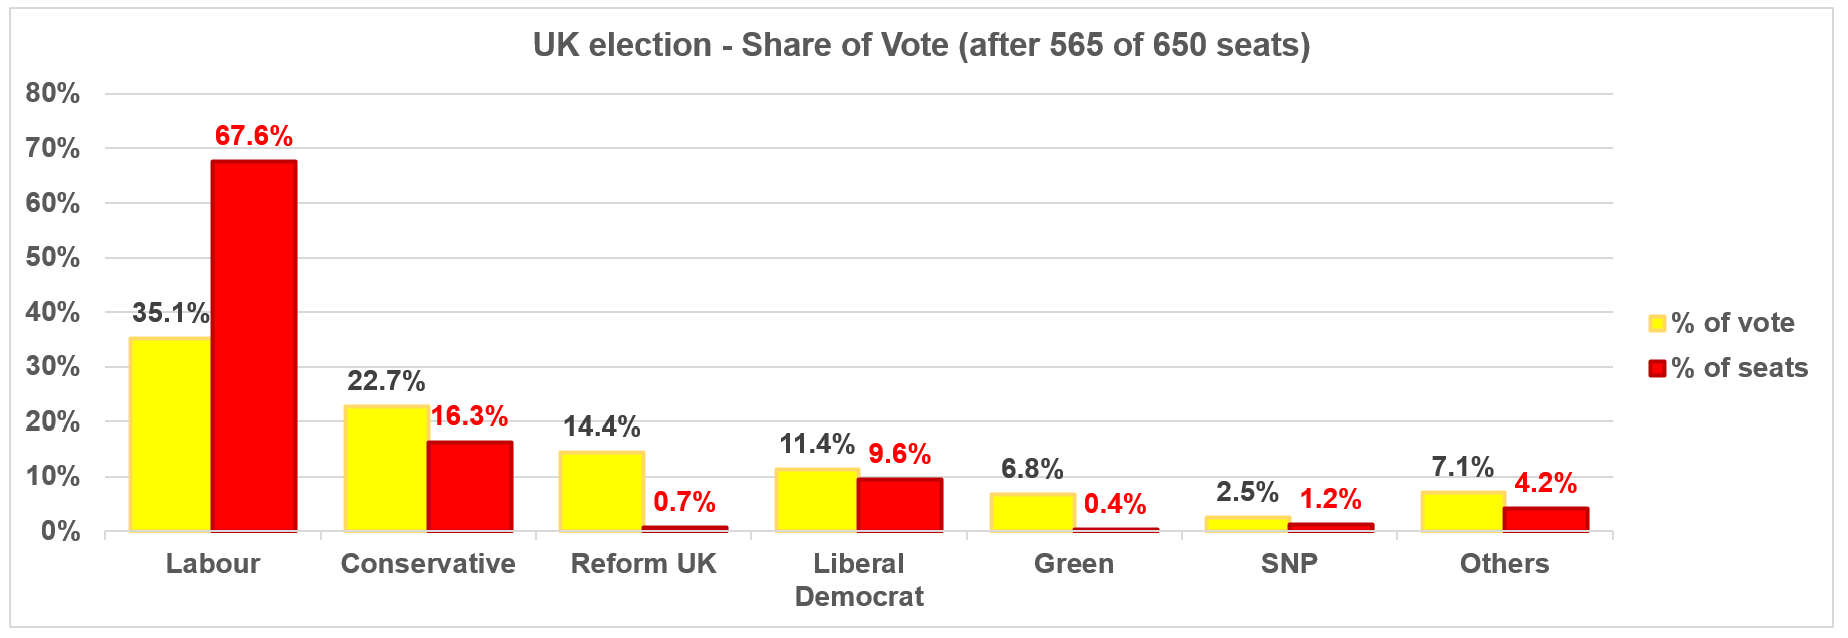Select the '% of seats' legend label
The image size is (1848, 638).
pyautogui.click(x=1740, y=368)
